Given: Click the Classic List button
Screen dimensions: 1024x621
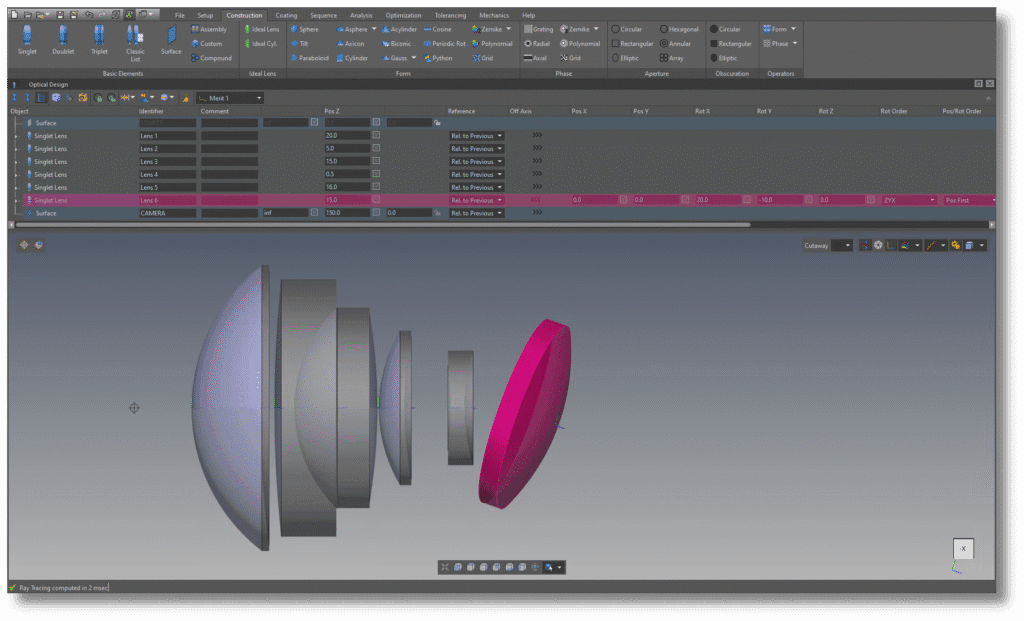Looking at the screenshot, I should coord(134,40).
